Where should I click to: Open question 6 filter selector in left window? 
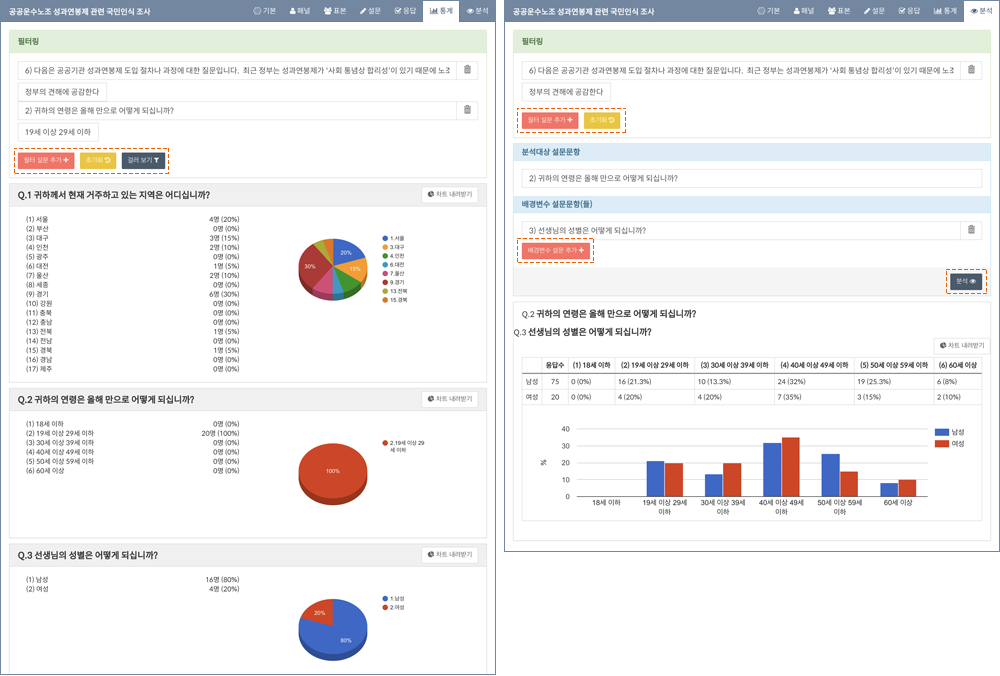tap(237, 70)
